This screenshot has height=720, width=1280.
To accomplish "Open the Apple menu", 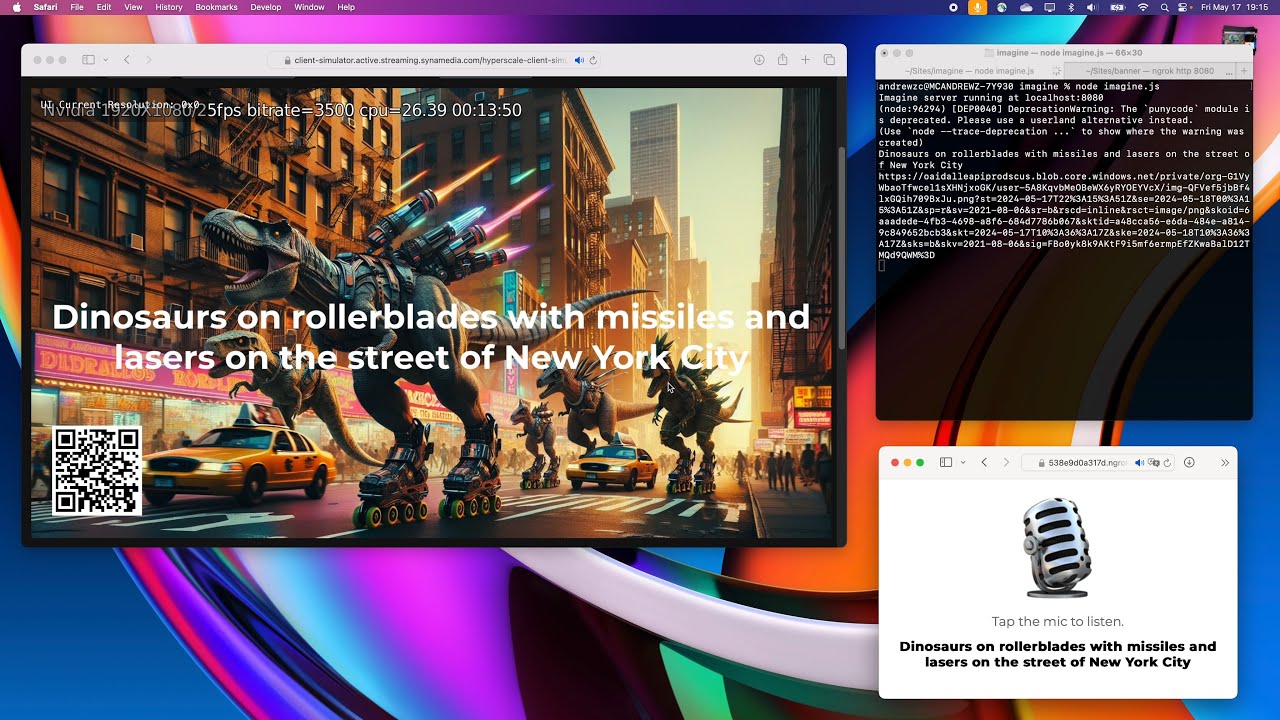I will (16, 7).
